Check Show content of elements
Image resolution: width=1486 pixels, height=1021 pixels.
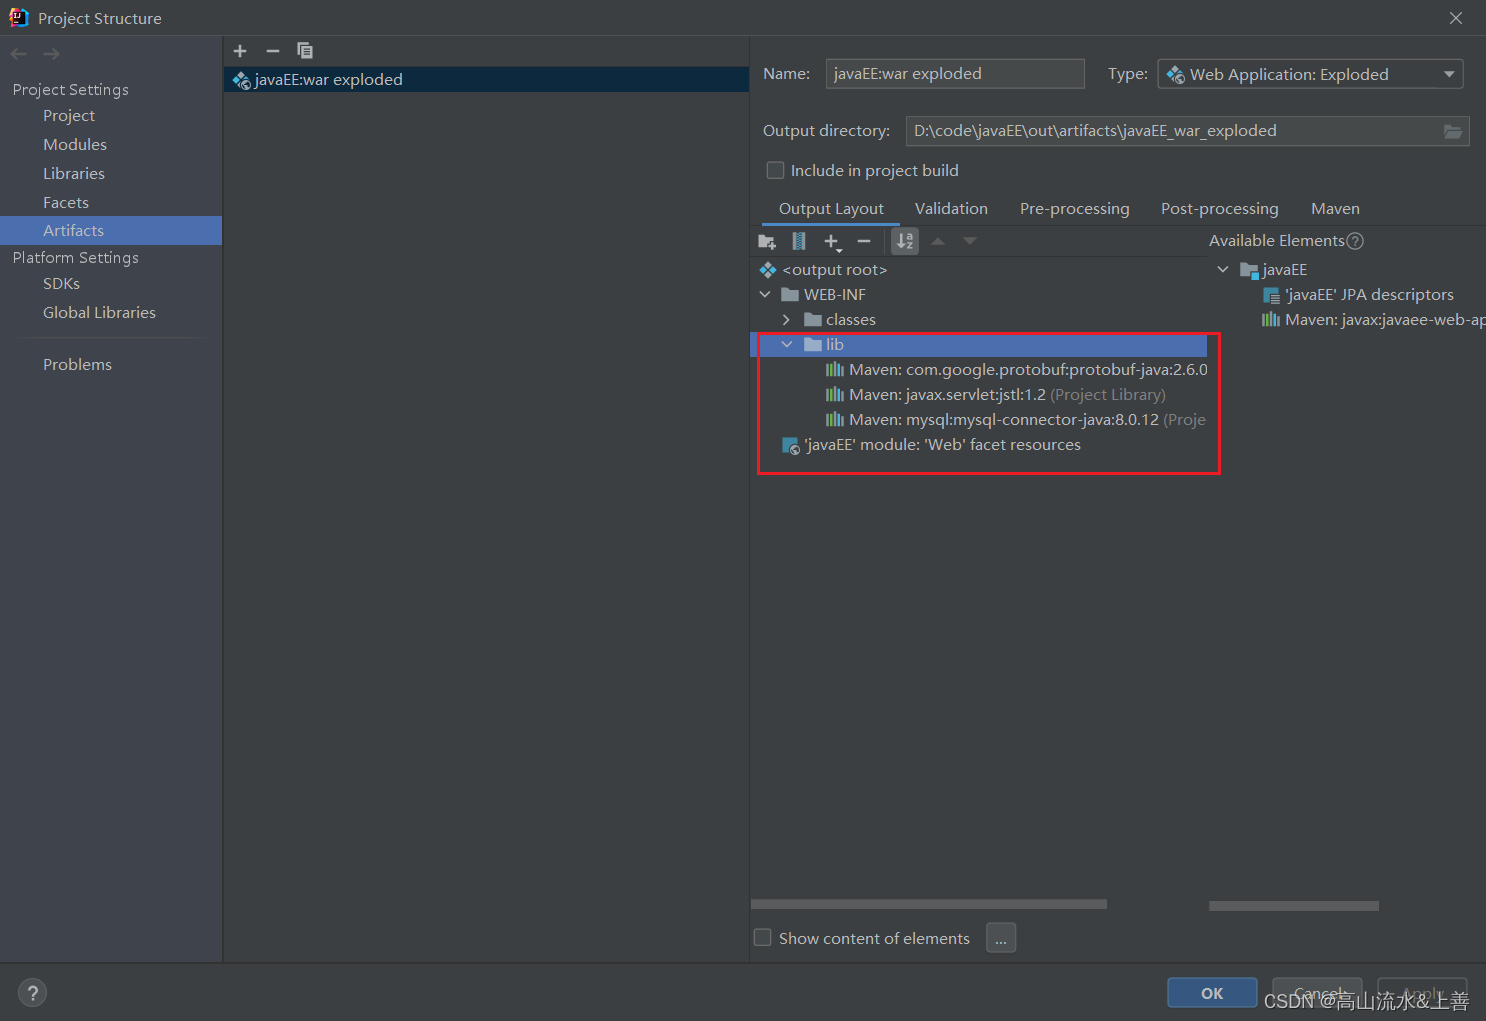pyautogui.click(x=762, y=937)
